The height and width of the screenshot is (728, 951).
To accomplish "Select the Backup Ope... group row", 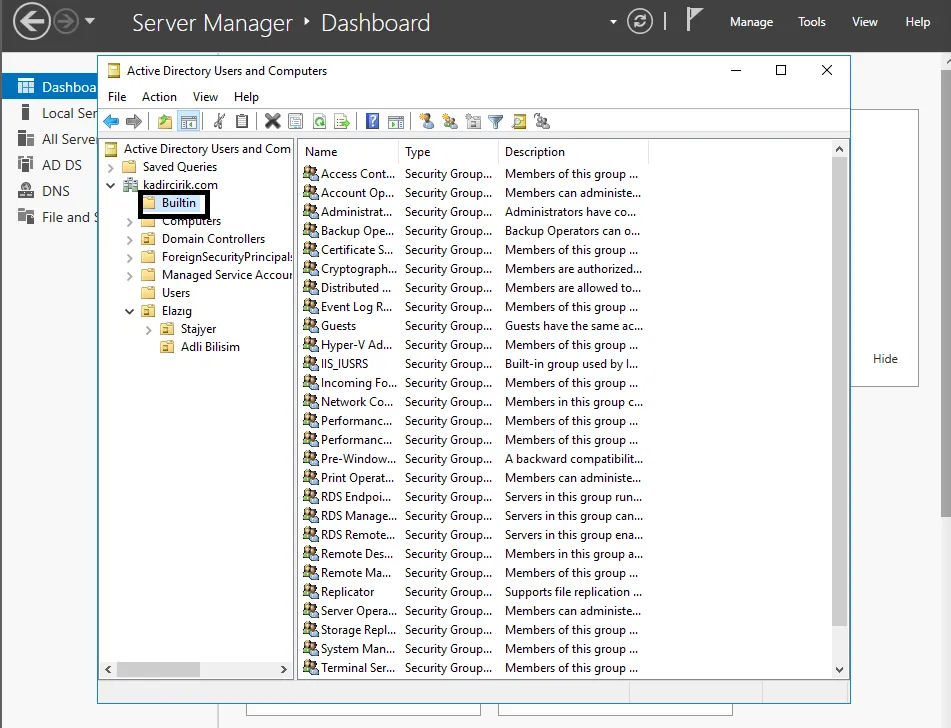I will [473, 231].
